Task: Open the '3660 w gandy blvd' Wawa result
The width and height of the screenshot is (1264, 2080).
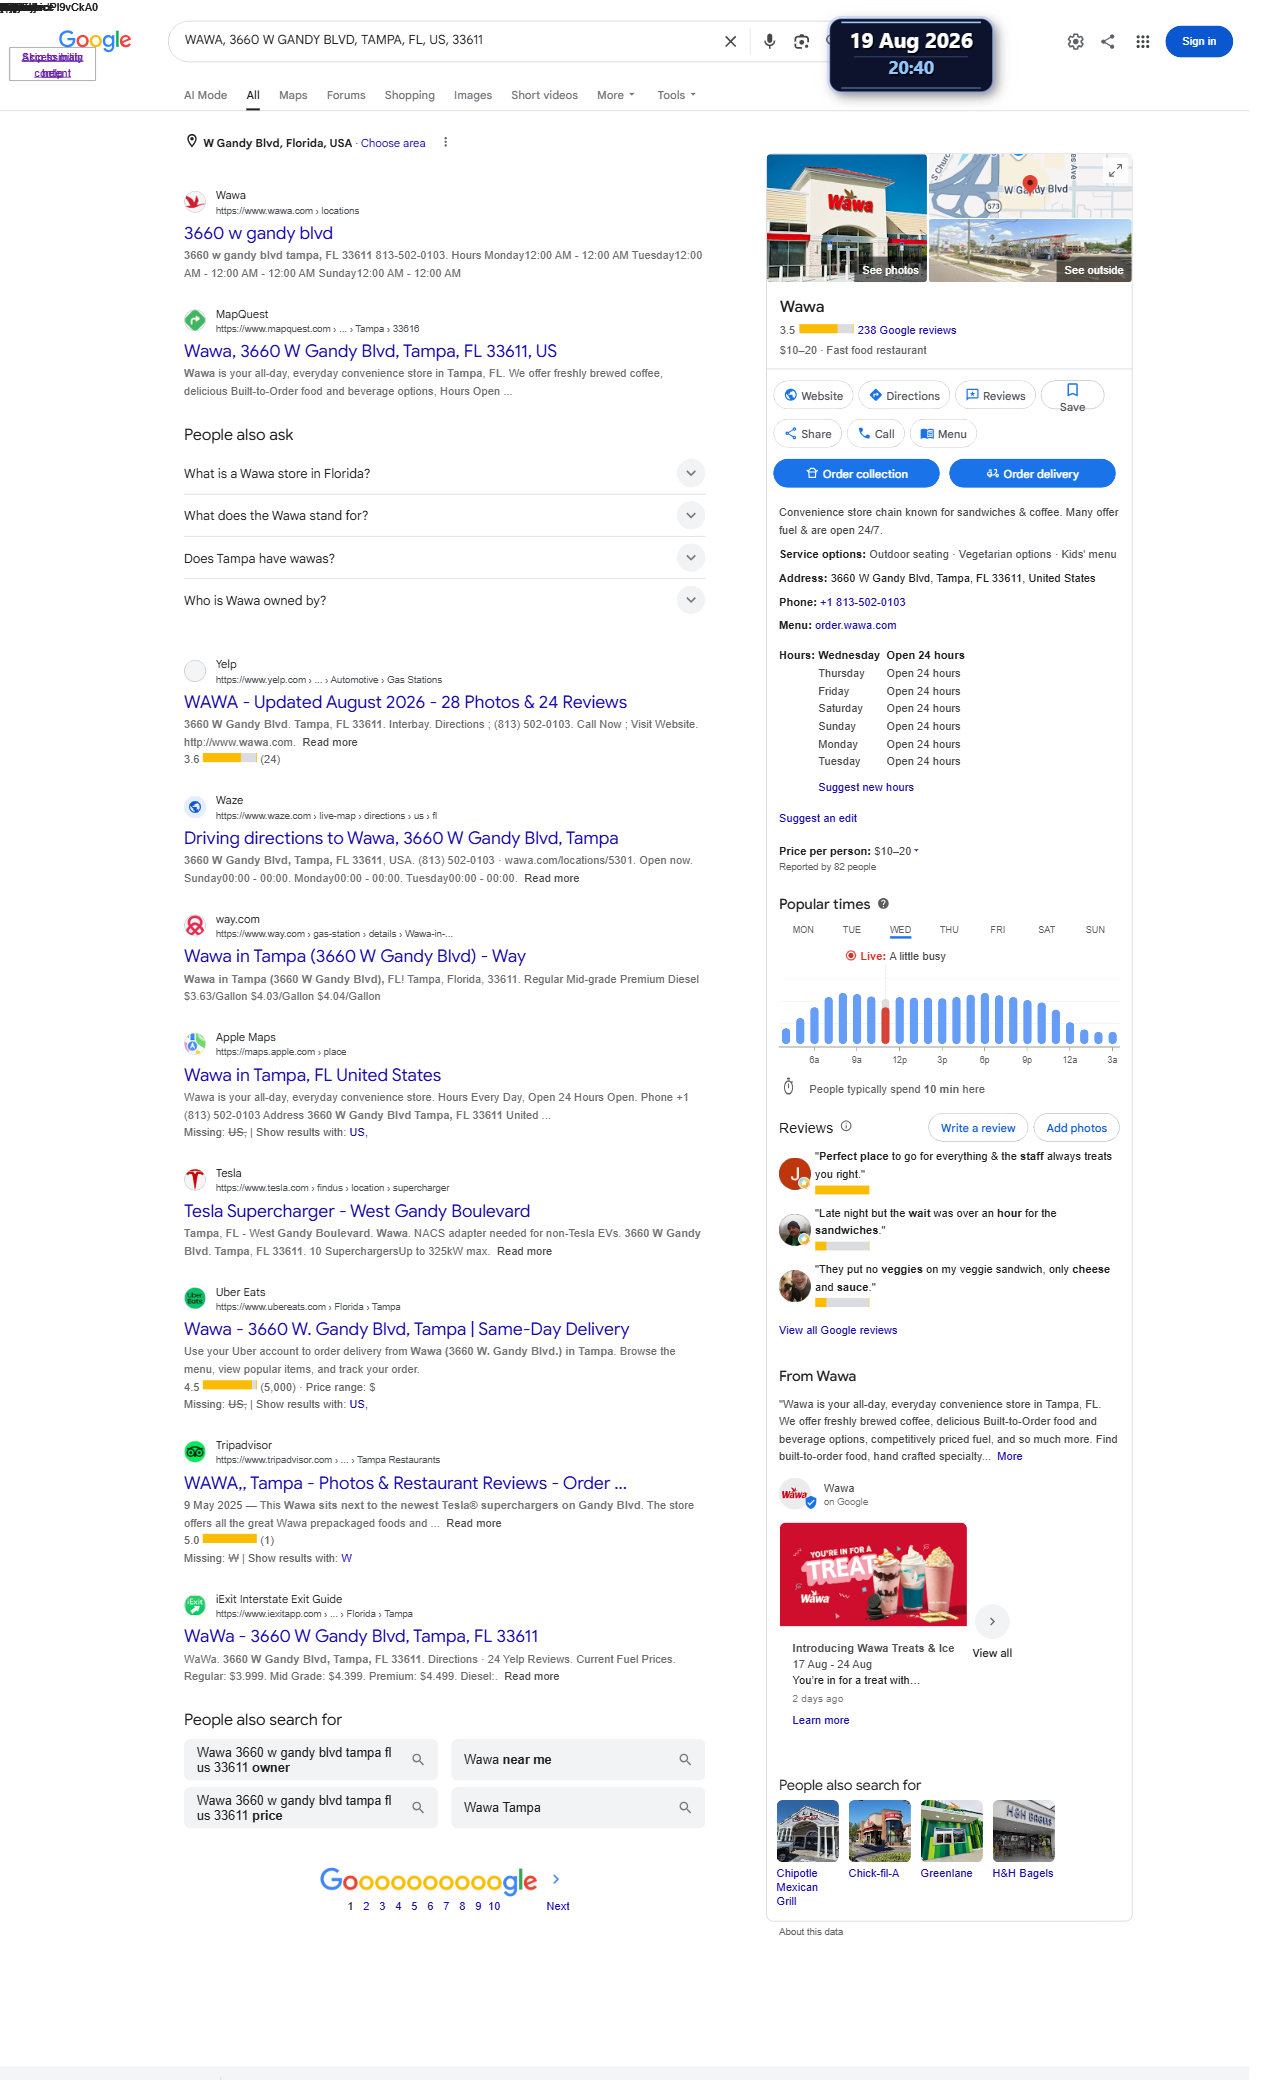Action: 258,233
